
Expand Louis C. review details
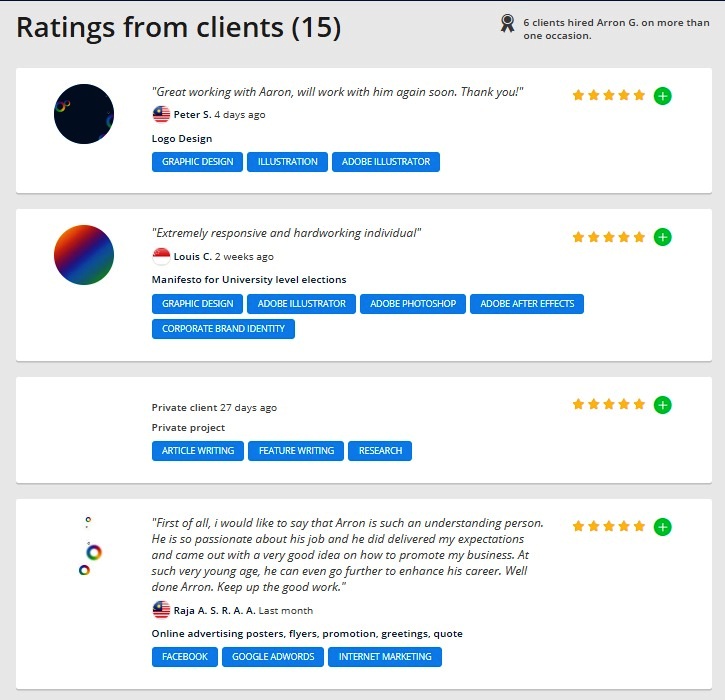click(662, 237)
